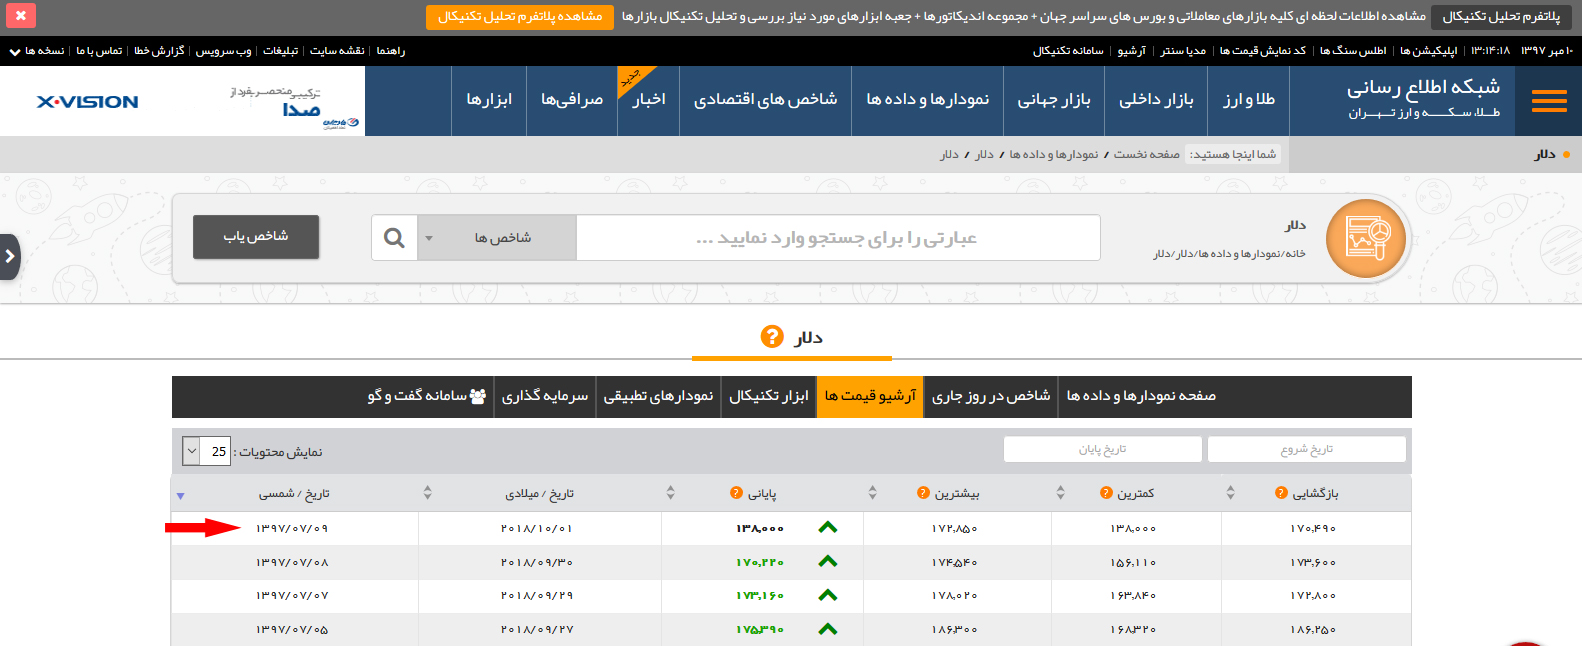Sort by تاریخ / شمسی column arrow

tap(180, 496)
